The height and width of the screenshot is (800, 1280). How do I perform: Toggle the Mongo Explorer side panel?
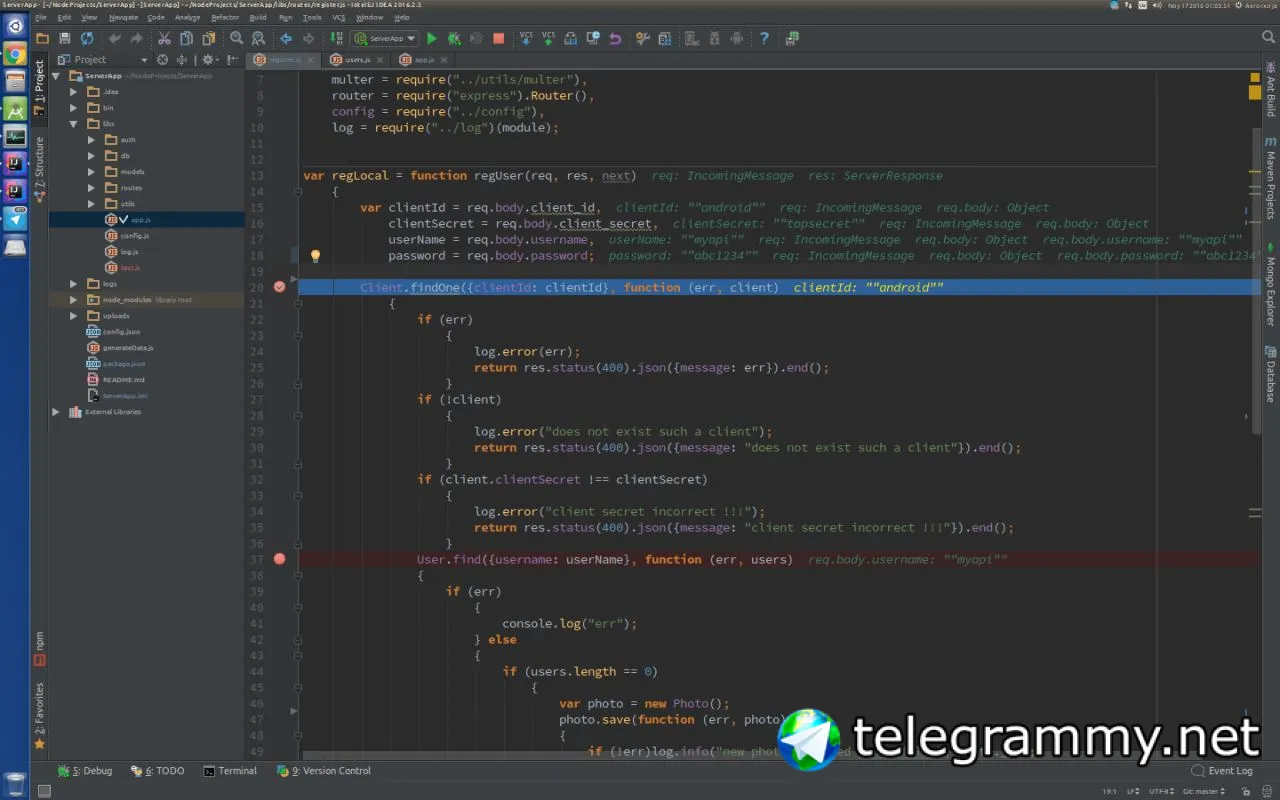1270,284
